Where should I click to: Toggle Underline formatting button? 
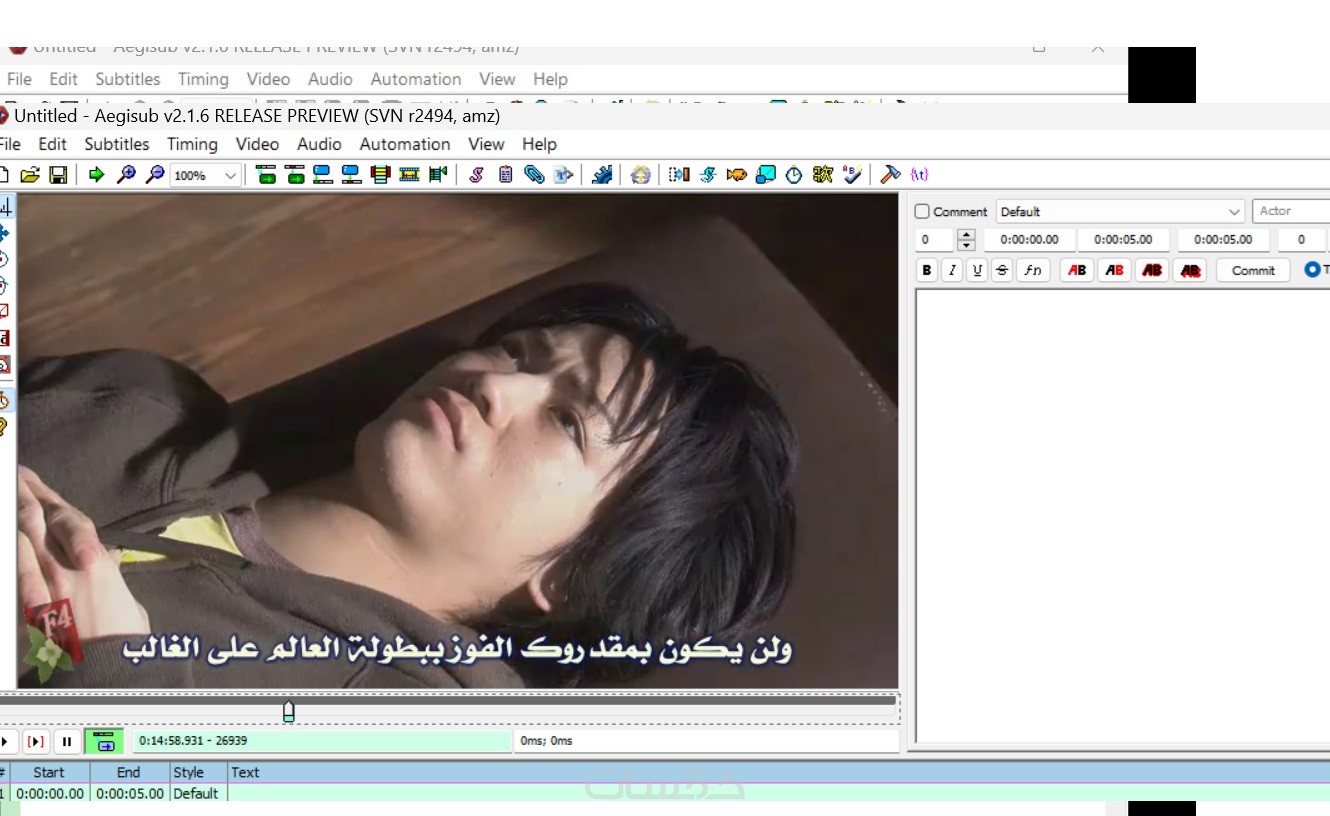point(977,270)
